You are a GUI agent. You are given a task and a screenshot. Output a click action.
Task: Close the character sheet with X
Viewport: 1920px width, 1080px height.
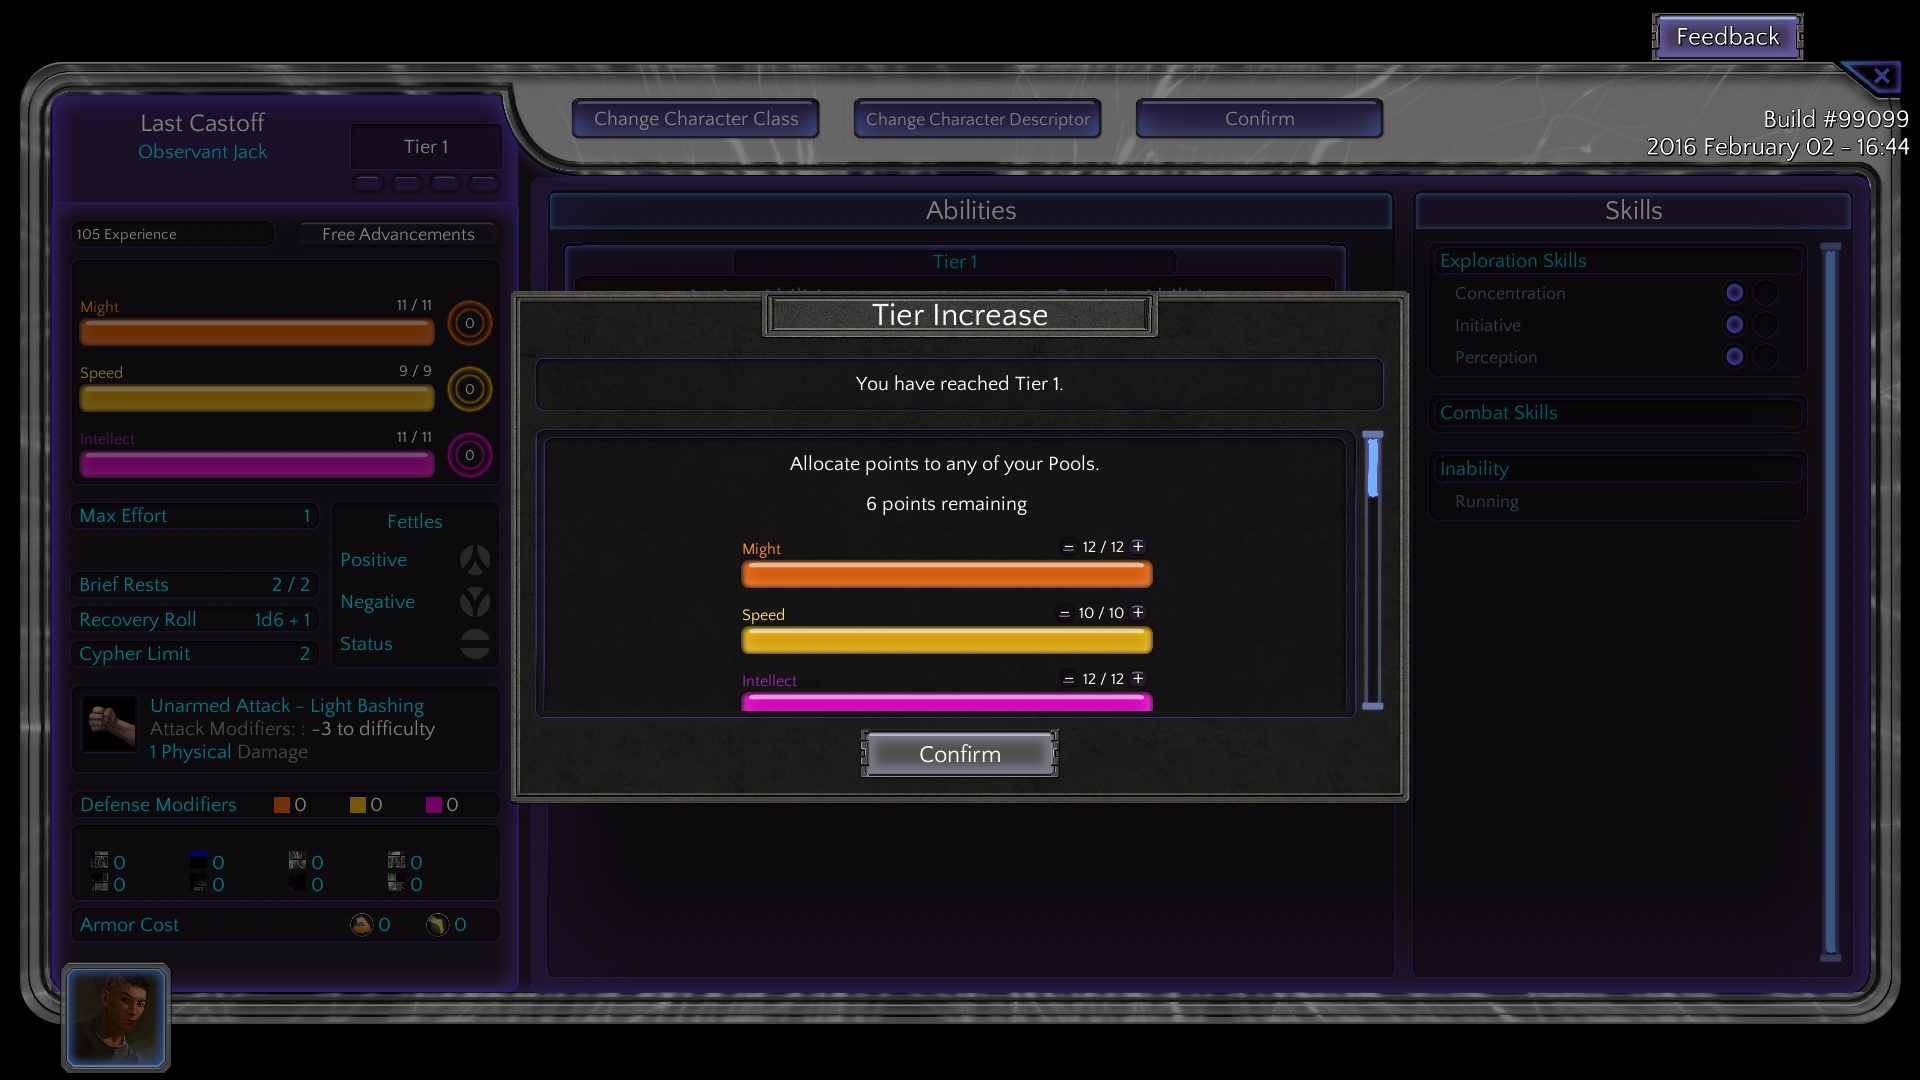(1881, 76)
